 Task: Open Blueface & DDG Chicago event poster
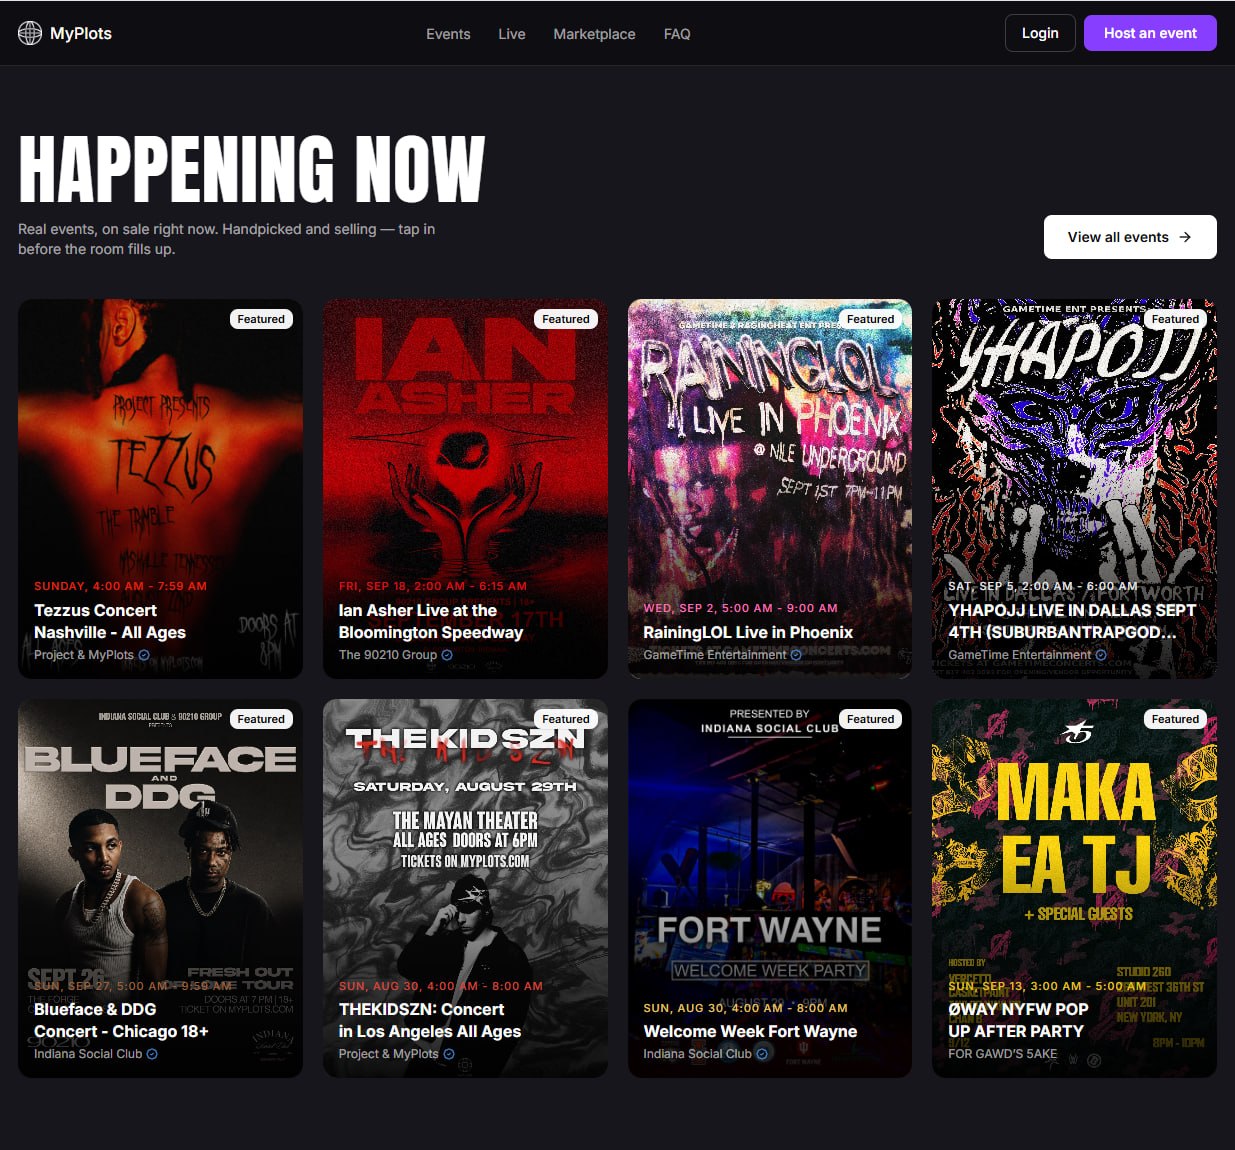click(160, 888)
